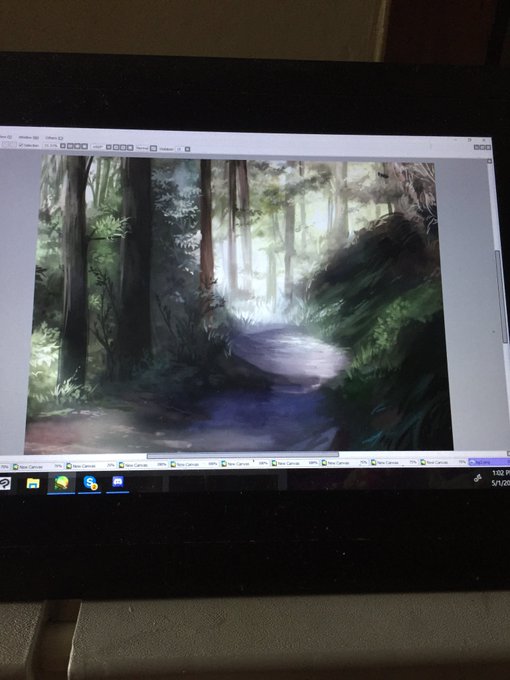Image resolution: width=510 pixels, height=680 pixels.
Task: Click the 1:02 clock in the taskbar
Action: [x=501, y=473]
